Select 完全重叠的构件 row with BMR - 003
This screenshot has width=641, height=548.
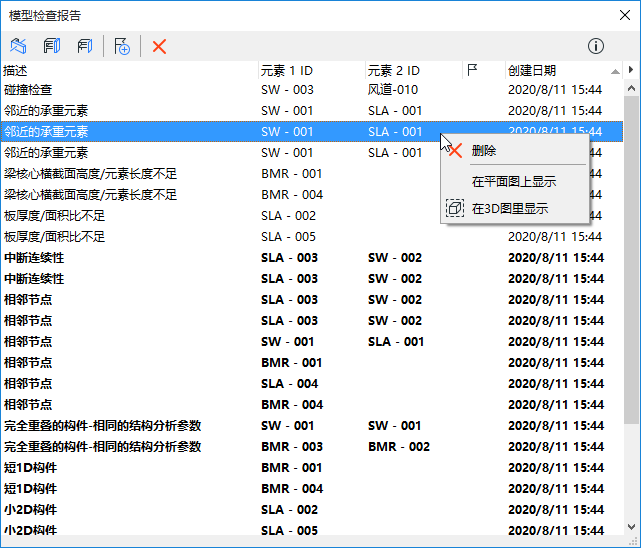(312, 447)
